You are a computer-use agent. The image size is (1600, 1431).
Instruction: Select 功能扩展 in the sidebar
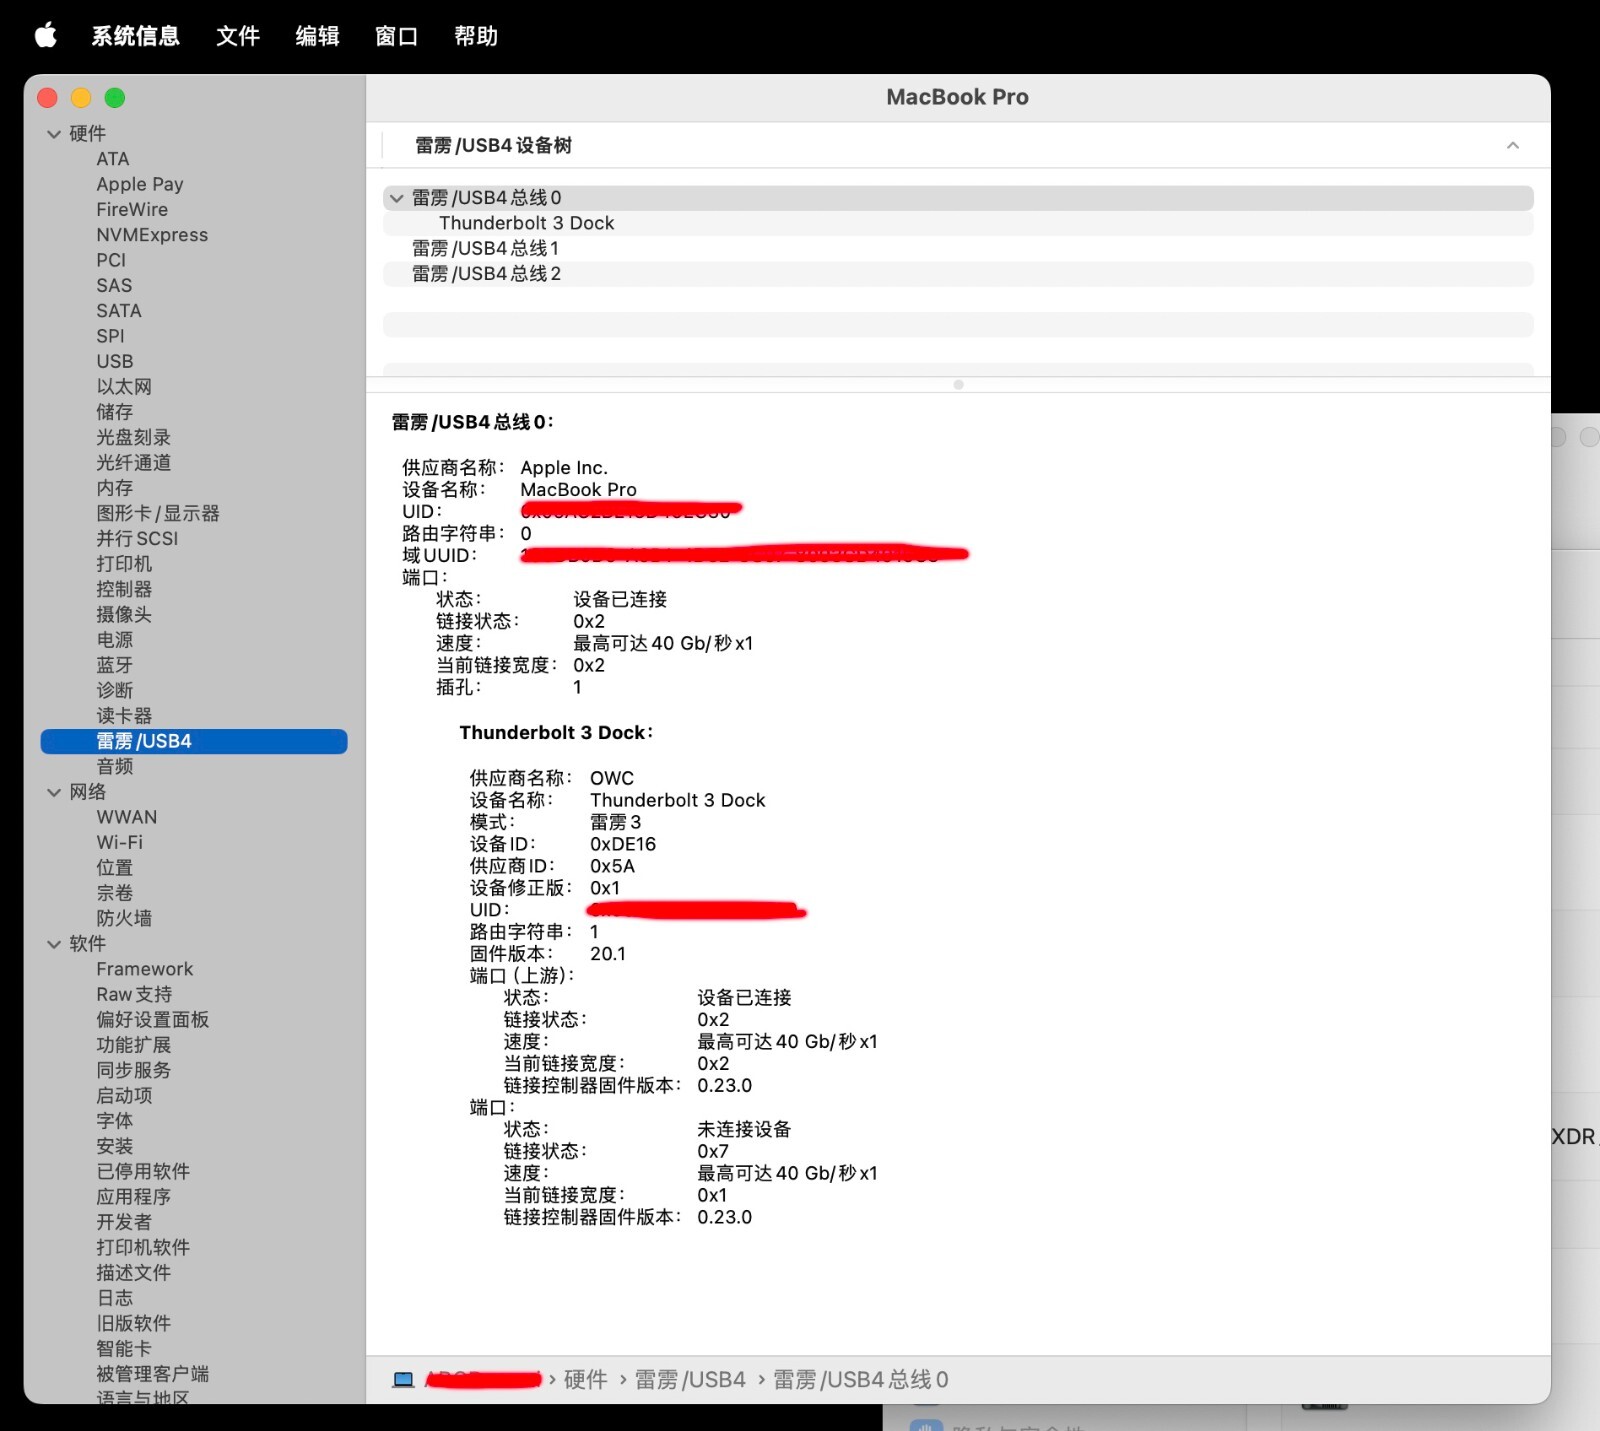tap(134, 1046)
